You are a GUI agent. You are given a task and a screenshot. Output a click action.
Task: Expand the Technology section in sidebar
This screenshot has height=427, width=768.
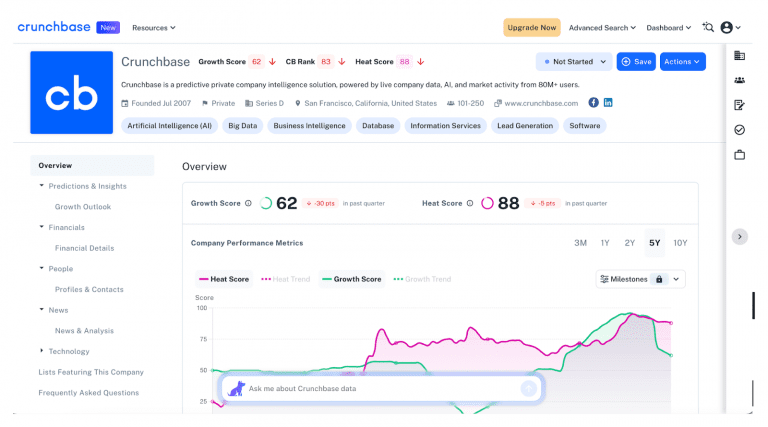[x=42, y=351]
